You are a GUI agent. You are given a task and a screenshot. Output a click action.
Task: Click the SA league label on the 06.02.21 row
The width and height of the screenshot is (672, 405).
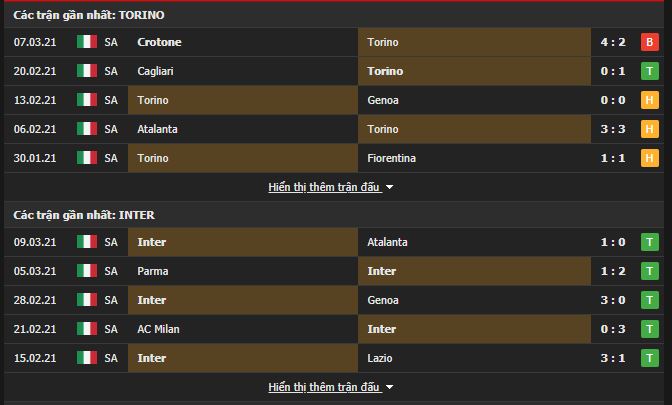click(111, 129)
